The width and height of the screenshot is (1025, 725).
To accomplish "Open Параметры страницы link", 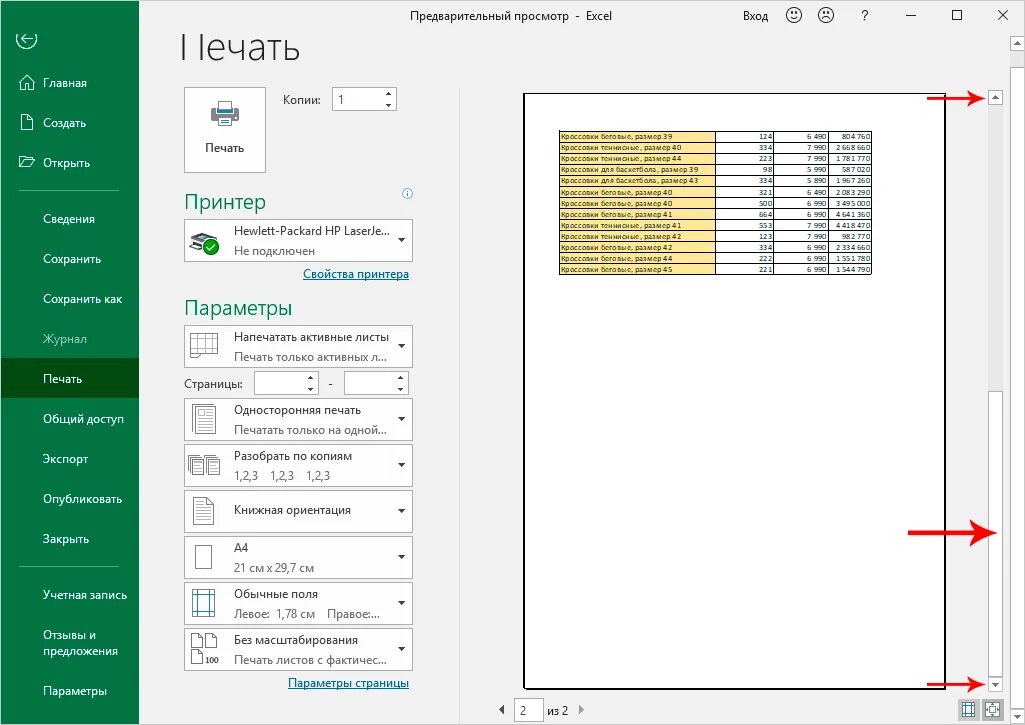I will click(x=348, y=683).
